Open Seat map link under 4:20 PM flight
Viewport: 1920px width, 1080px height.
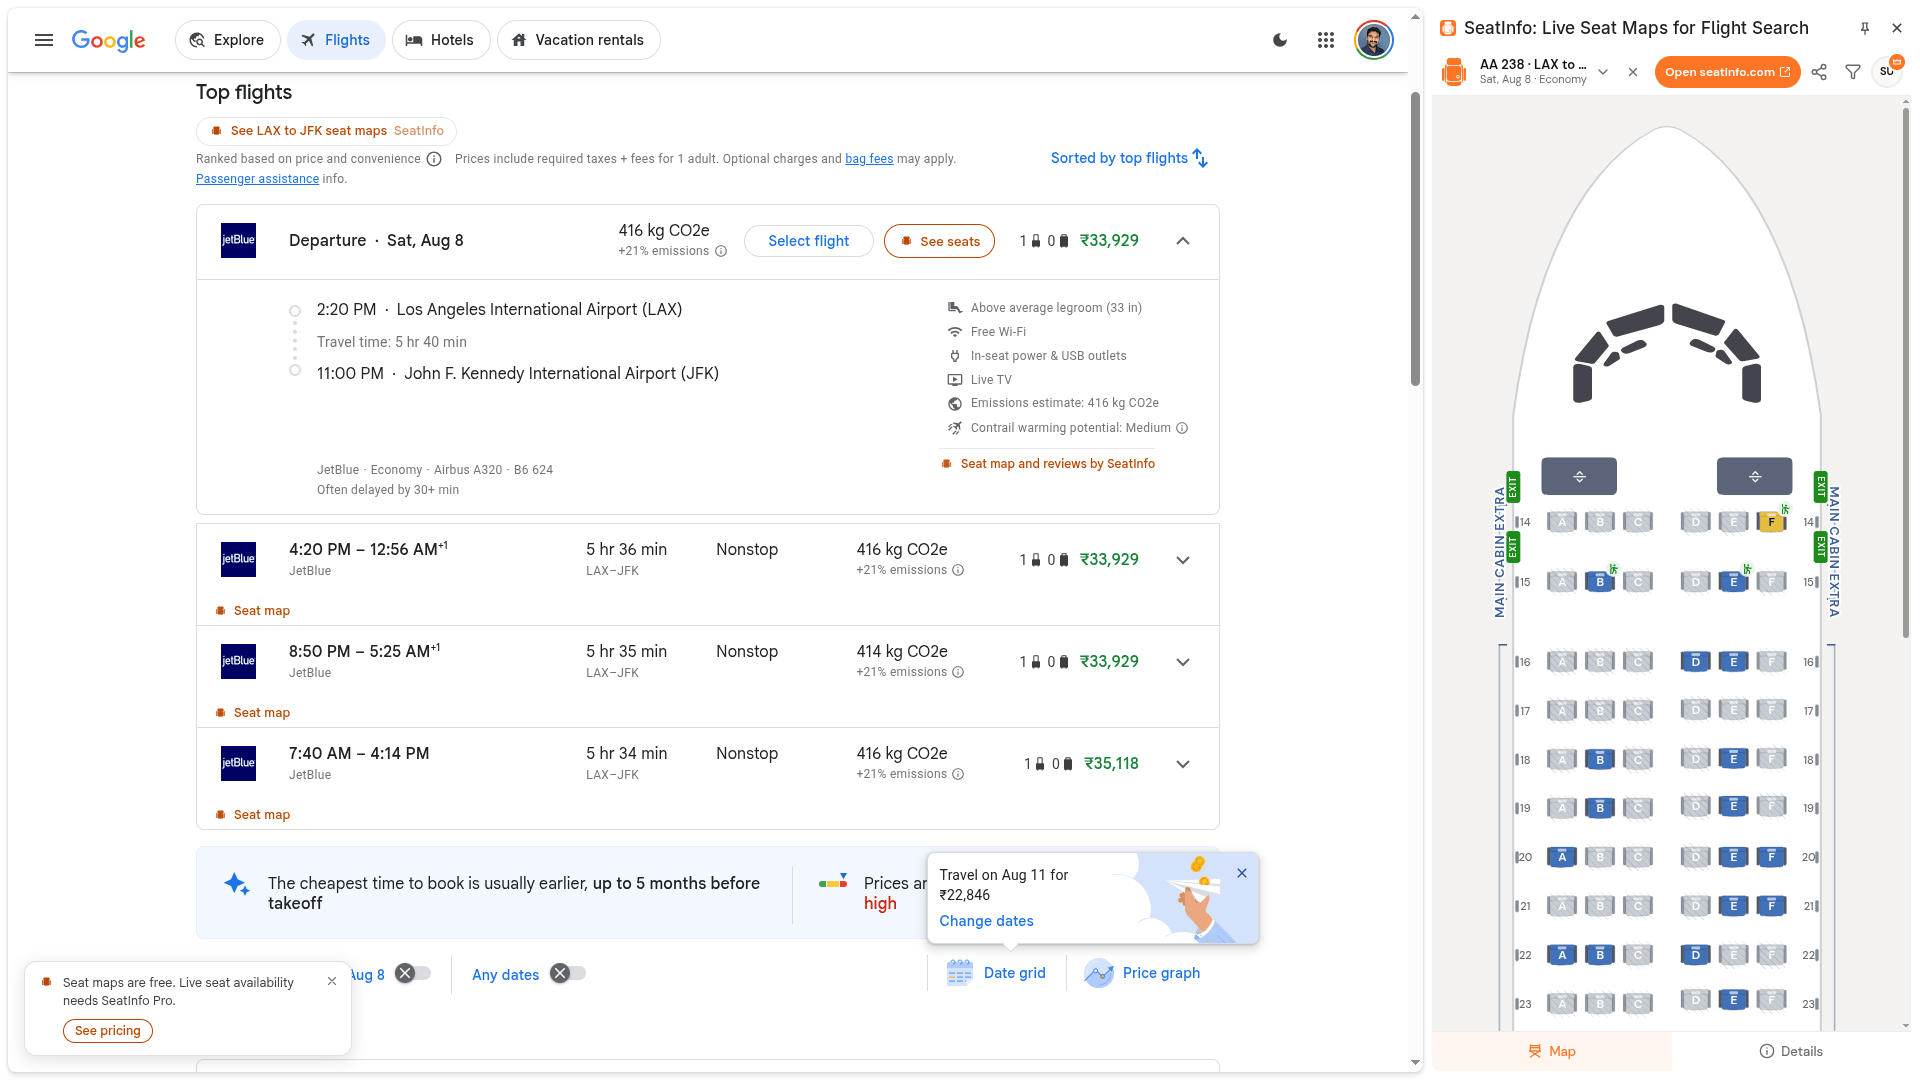[x=253, y=611]
